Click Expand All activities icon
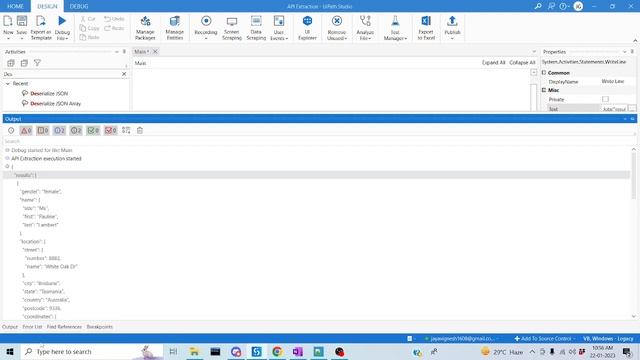Screen dimensions: 640x360 point(11,63)
